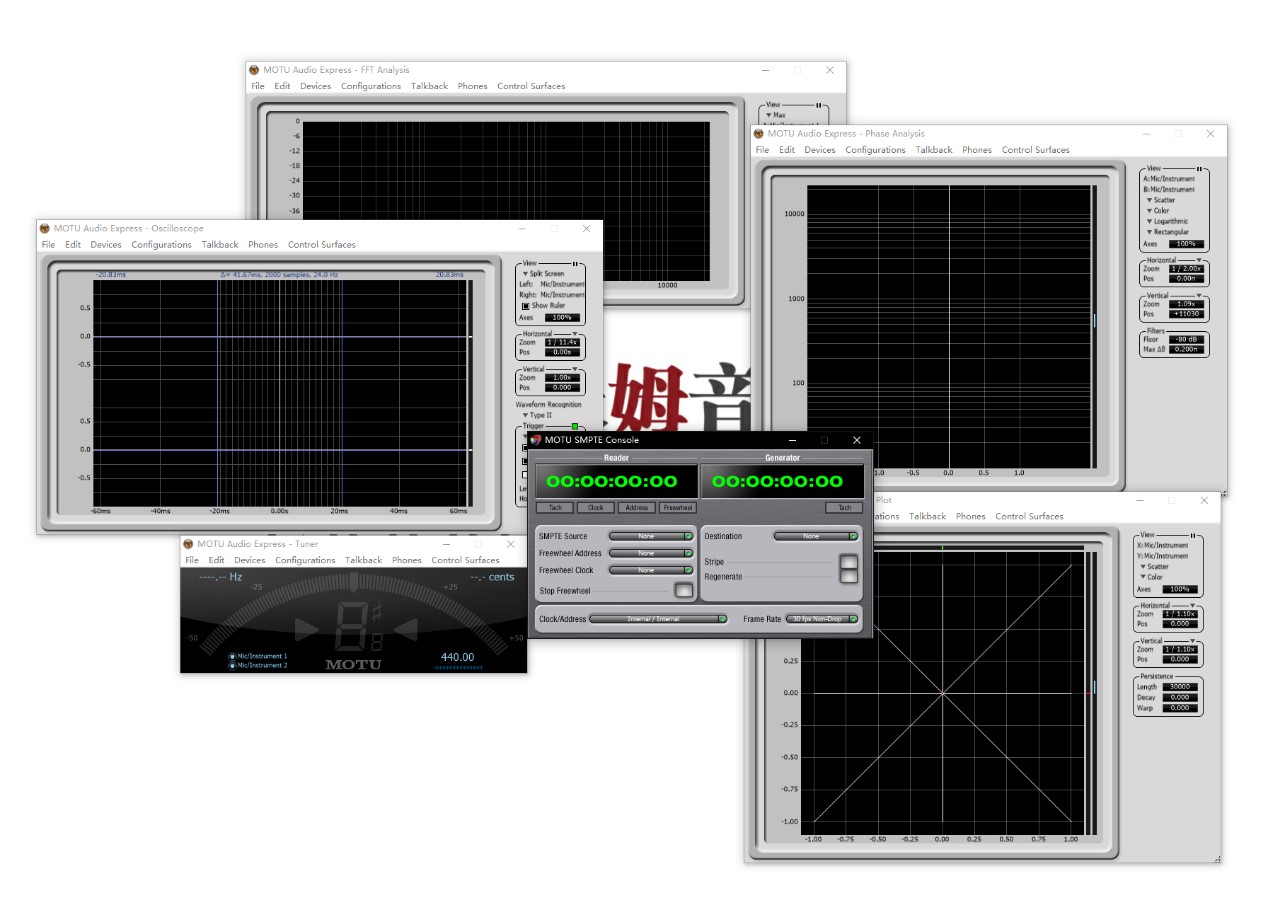Click the Address button under Reader
This screenshot has width=1268, height=900.
[x=636, y=508]
